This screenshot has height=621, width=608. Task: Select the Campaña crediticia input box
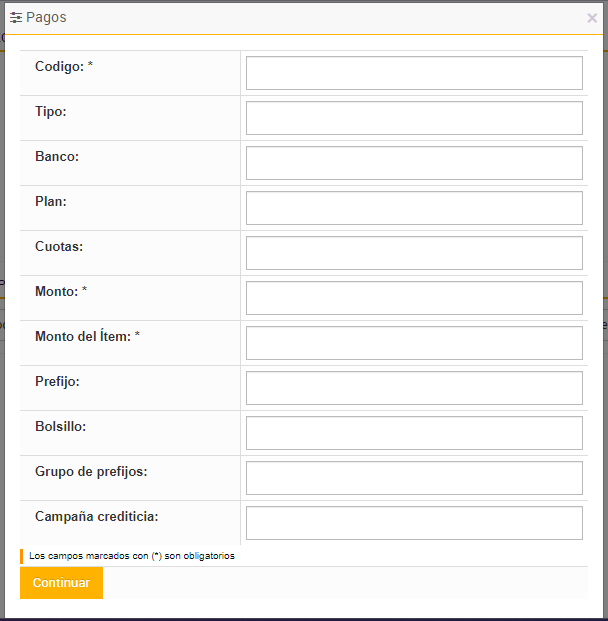click(414, 523)
